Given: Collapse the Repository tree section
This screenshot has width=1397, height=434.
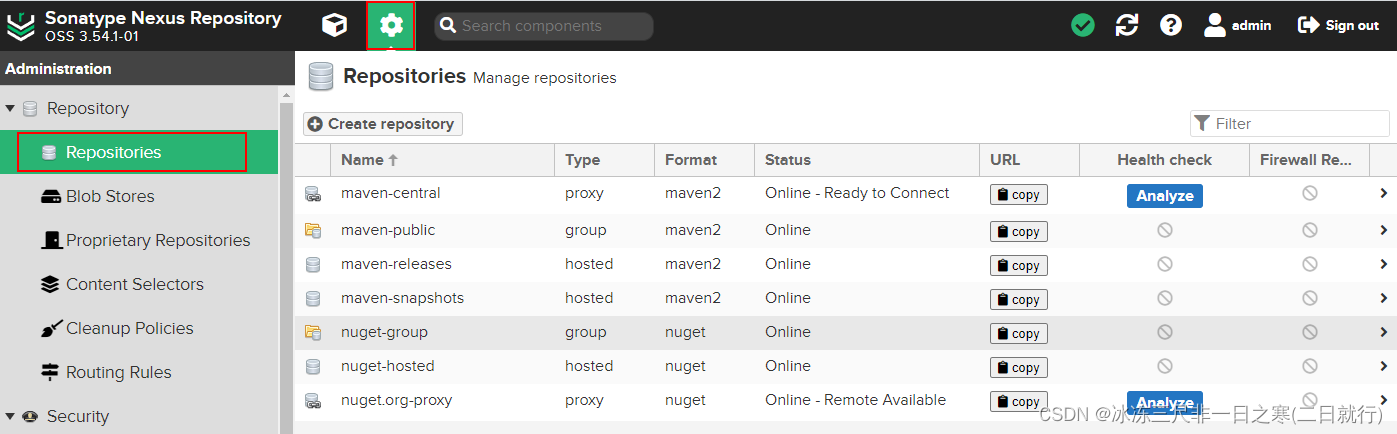Looking at the screenshot, I should coord(10,108).
